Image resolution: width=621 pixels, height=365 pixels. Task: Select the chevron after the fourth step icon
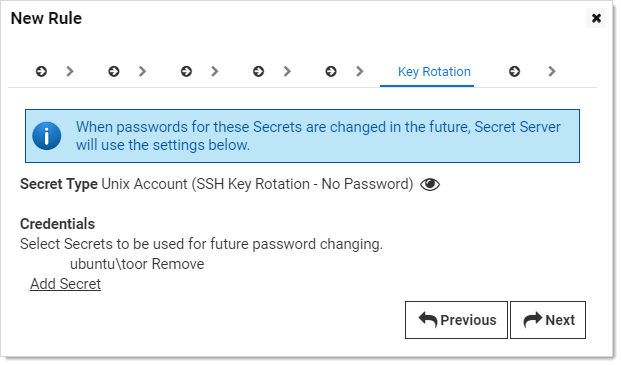(x=288, y=72)
